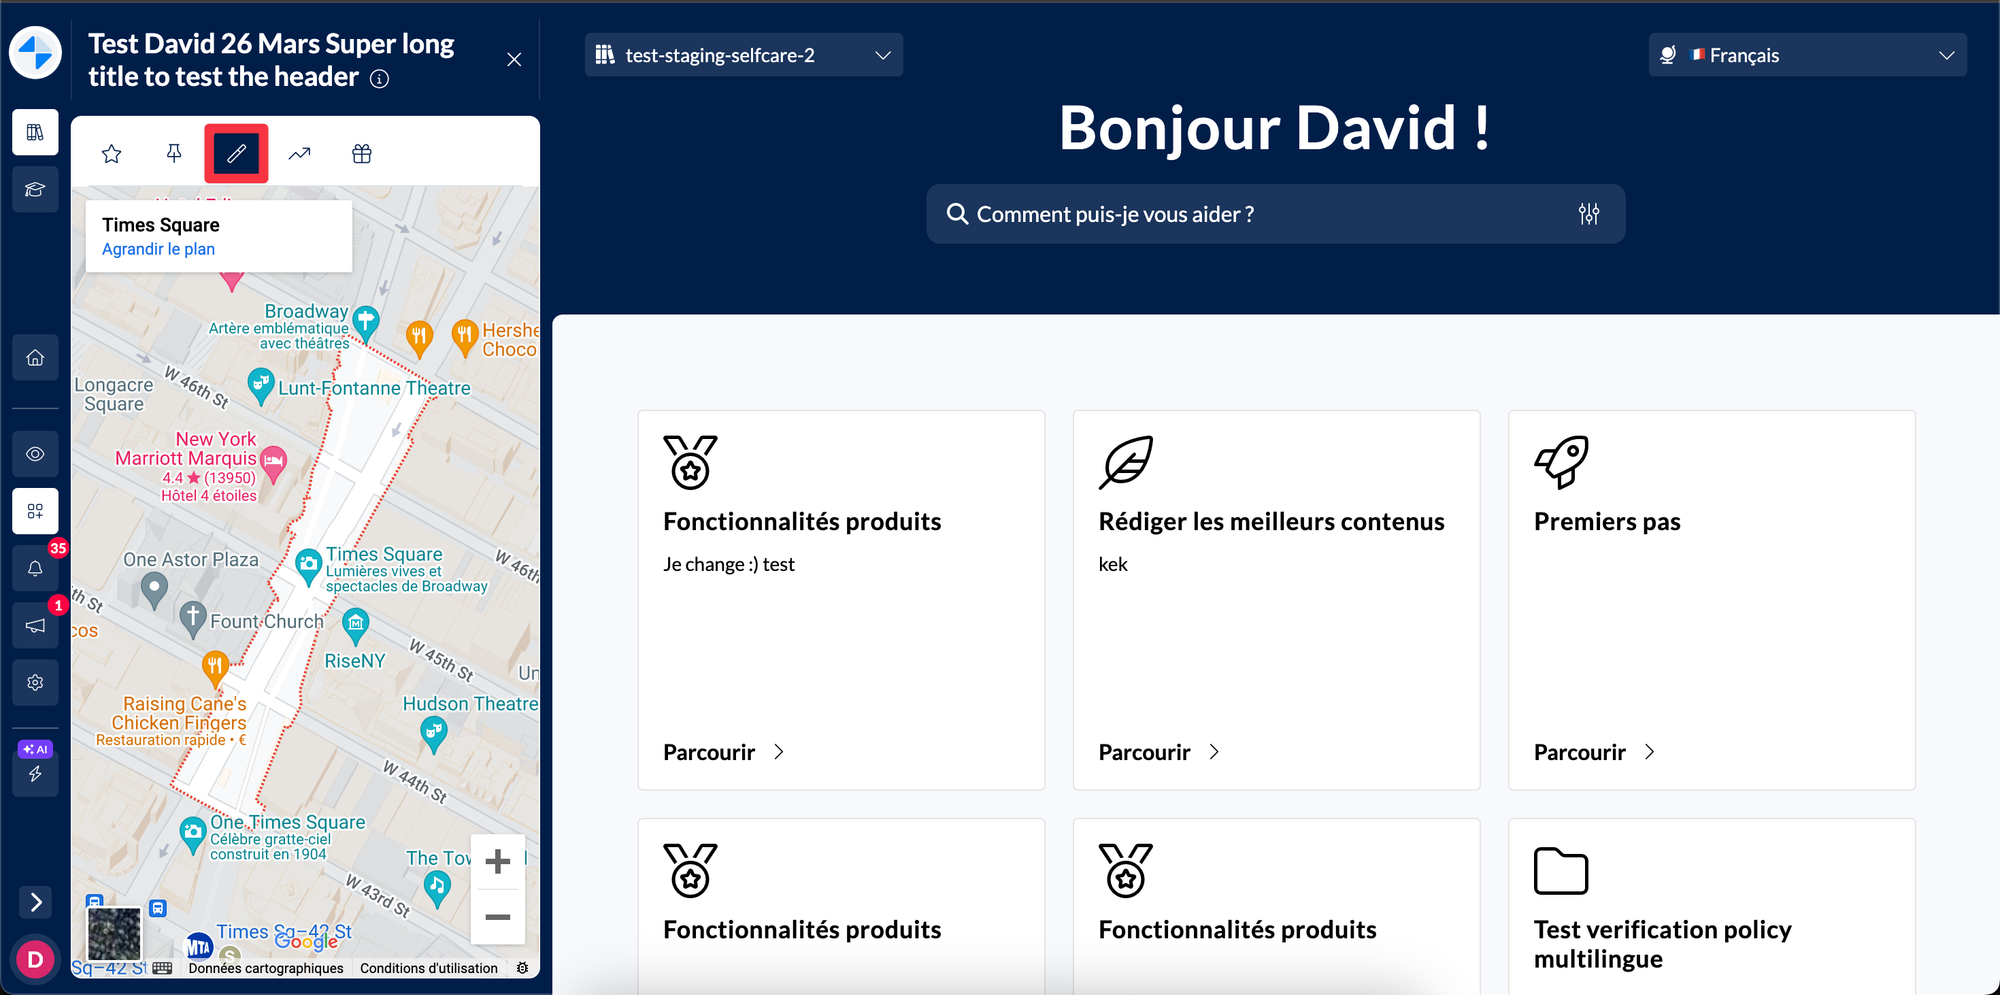The width and height of the screenshot is (2000, 995).
Task: Click the megaphone announcements icon
Action: [35, 626]
